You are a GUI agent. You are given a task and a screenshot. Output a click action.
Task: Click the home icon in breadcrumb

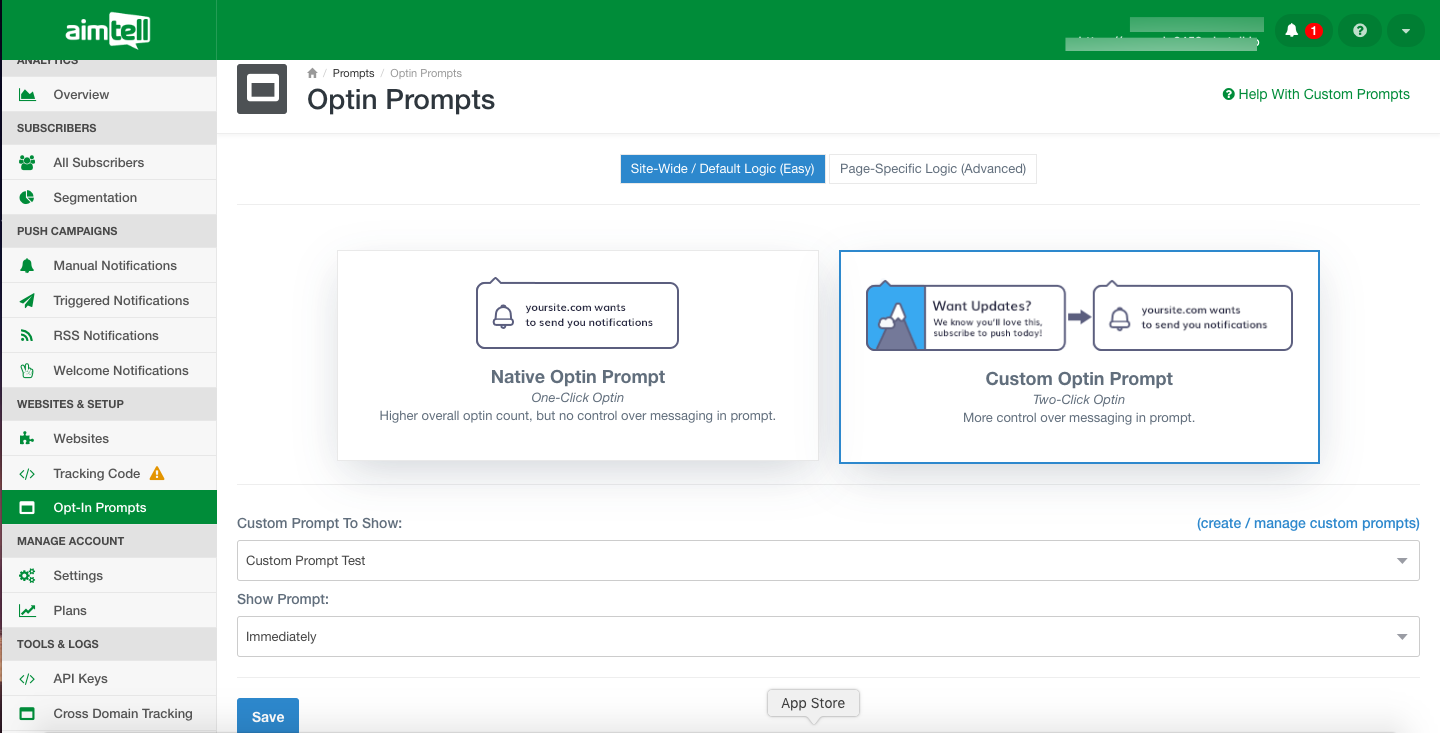[x=312, y=73]
